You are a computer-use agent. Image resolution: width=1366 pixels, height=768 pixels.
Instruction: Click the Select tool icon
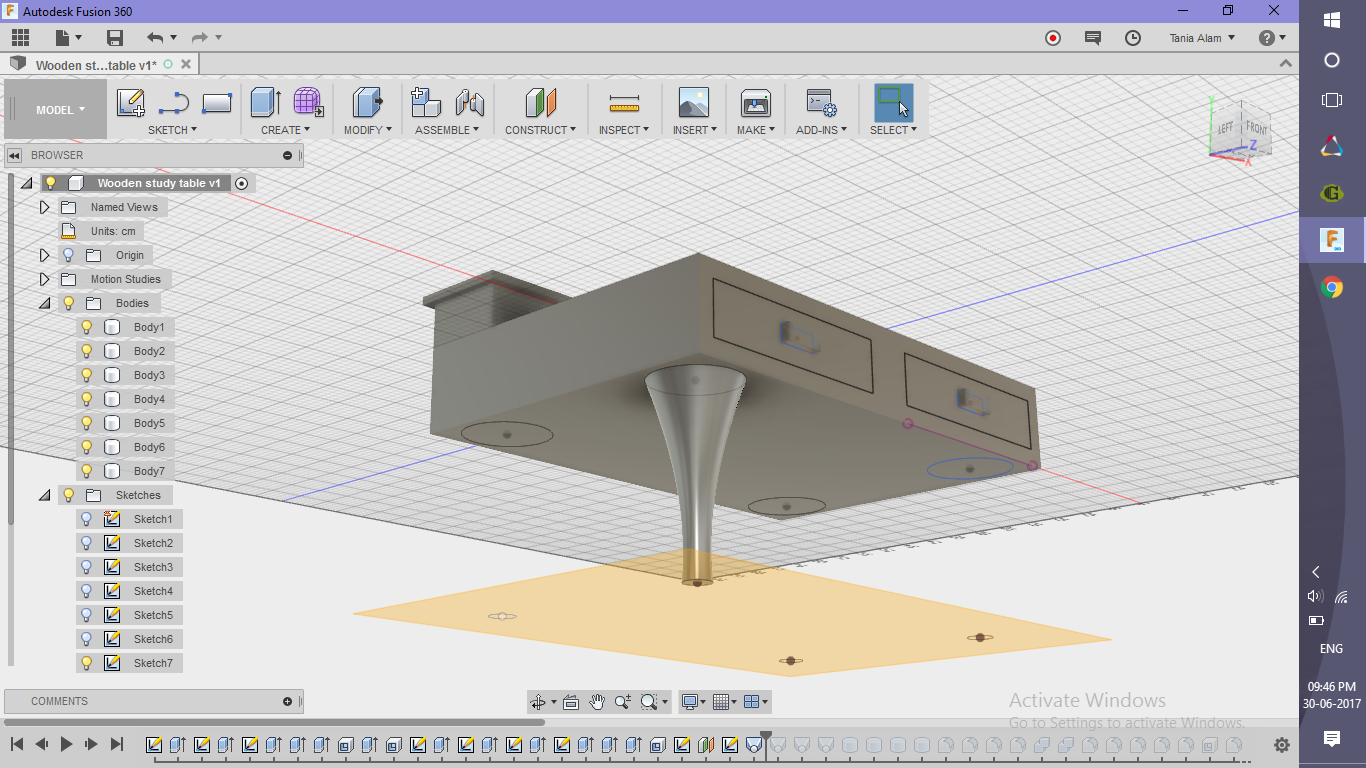tap(893, 103)
